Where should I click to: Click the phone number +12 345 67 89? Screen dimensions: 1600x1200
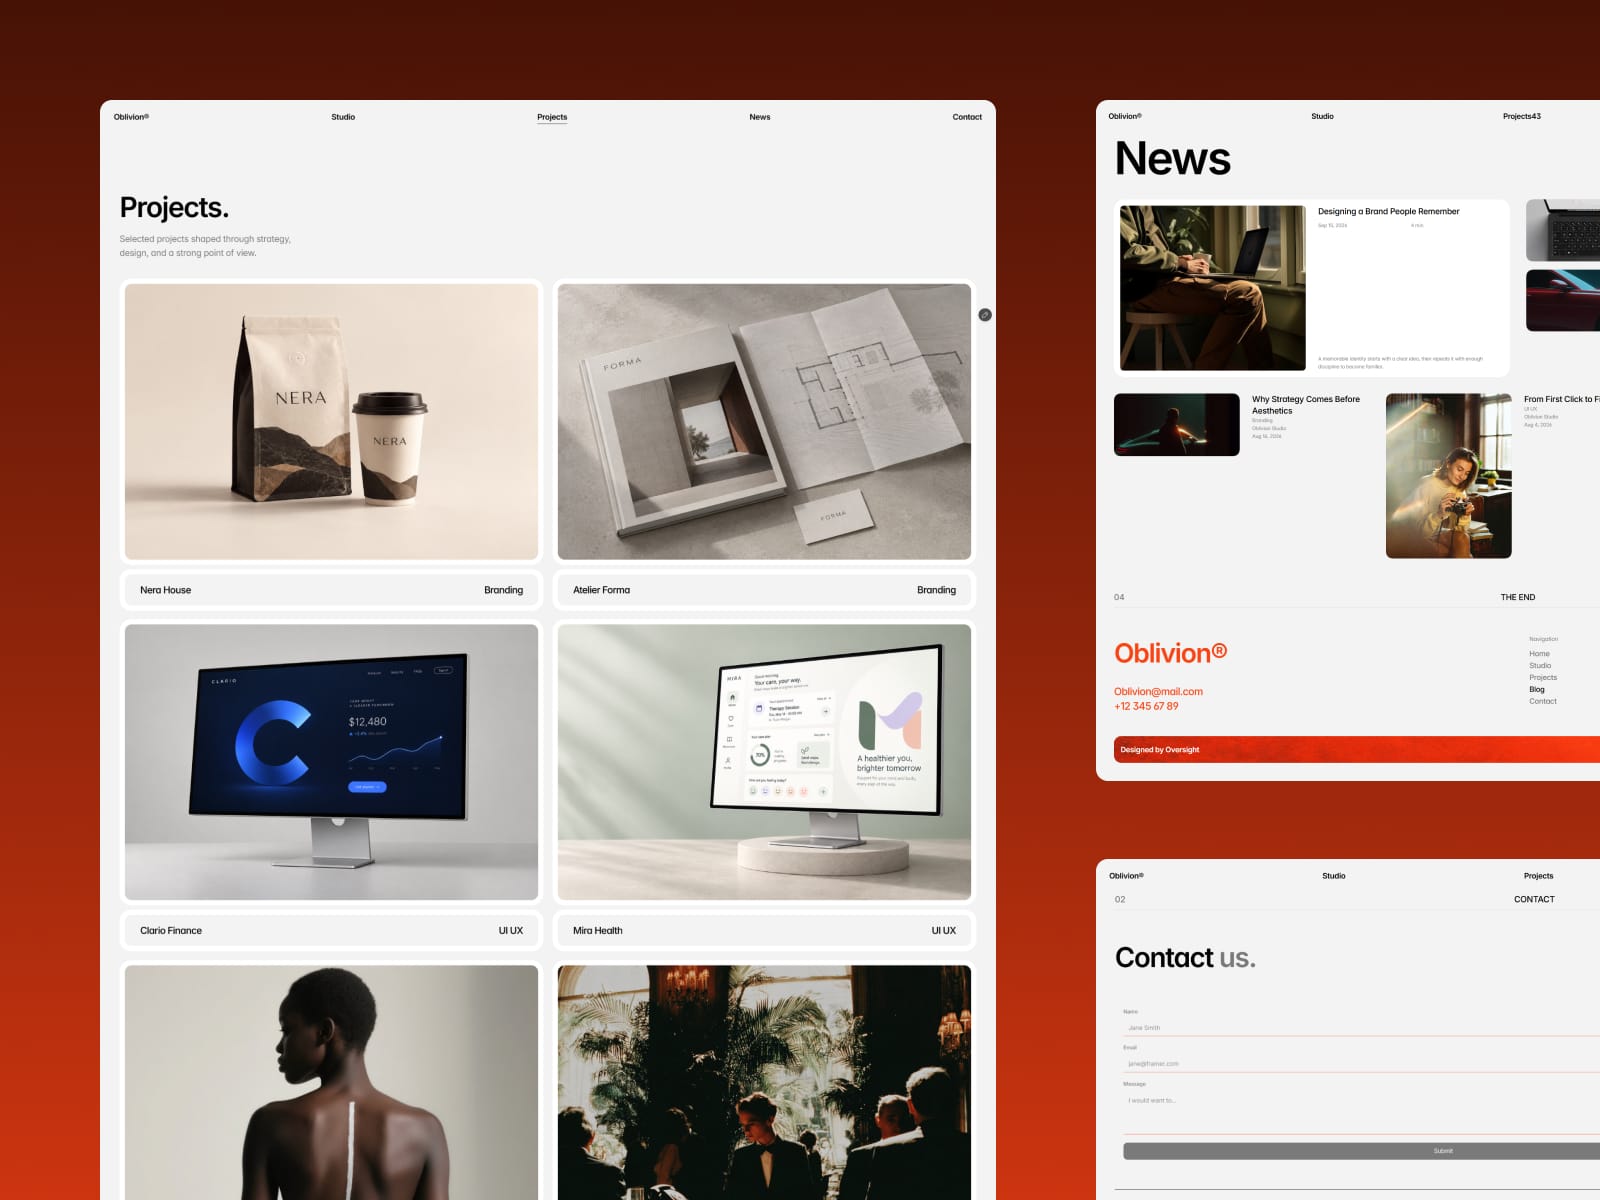tap(1146, 706)
